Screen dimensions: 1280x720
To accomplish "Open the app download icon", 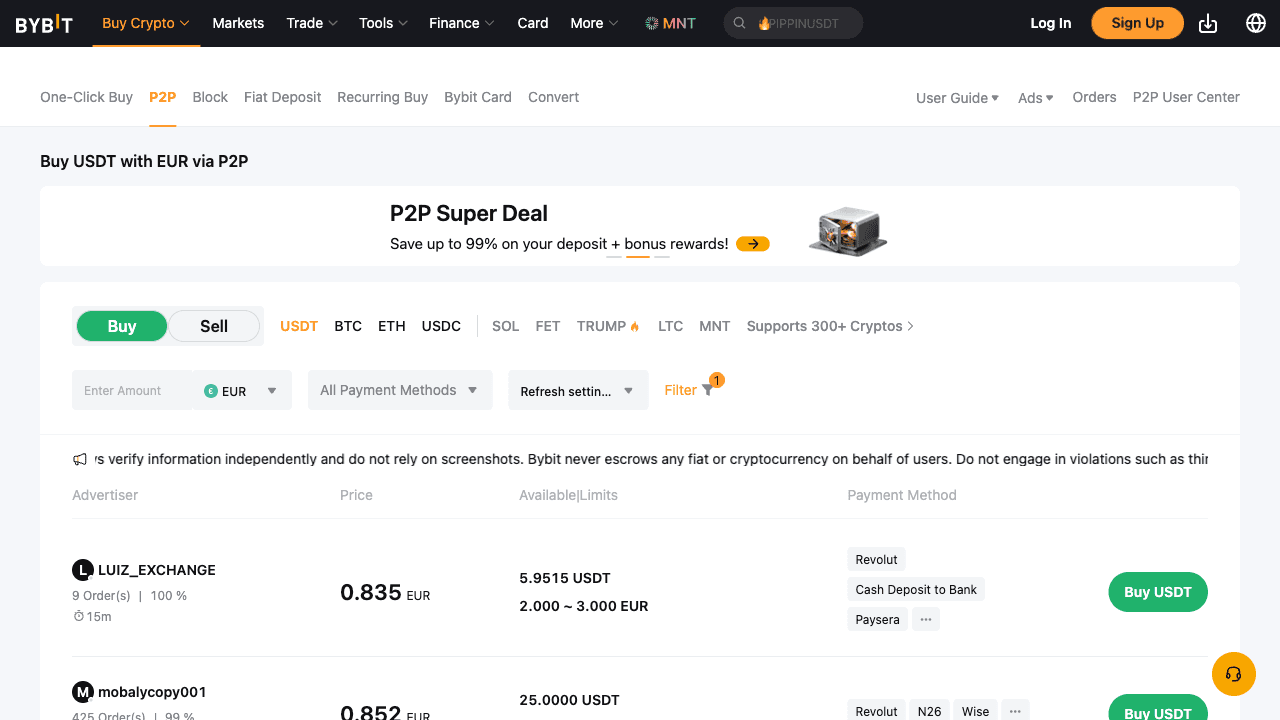I will pyautogui.click(x=1208, y=23).
